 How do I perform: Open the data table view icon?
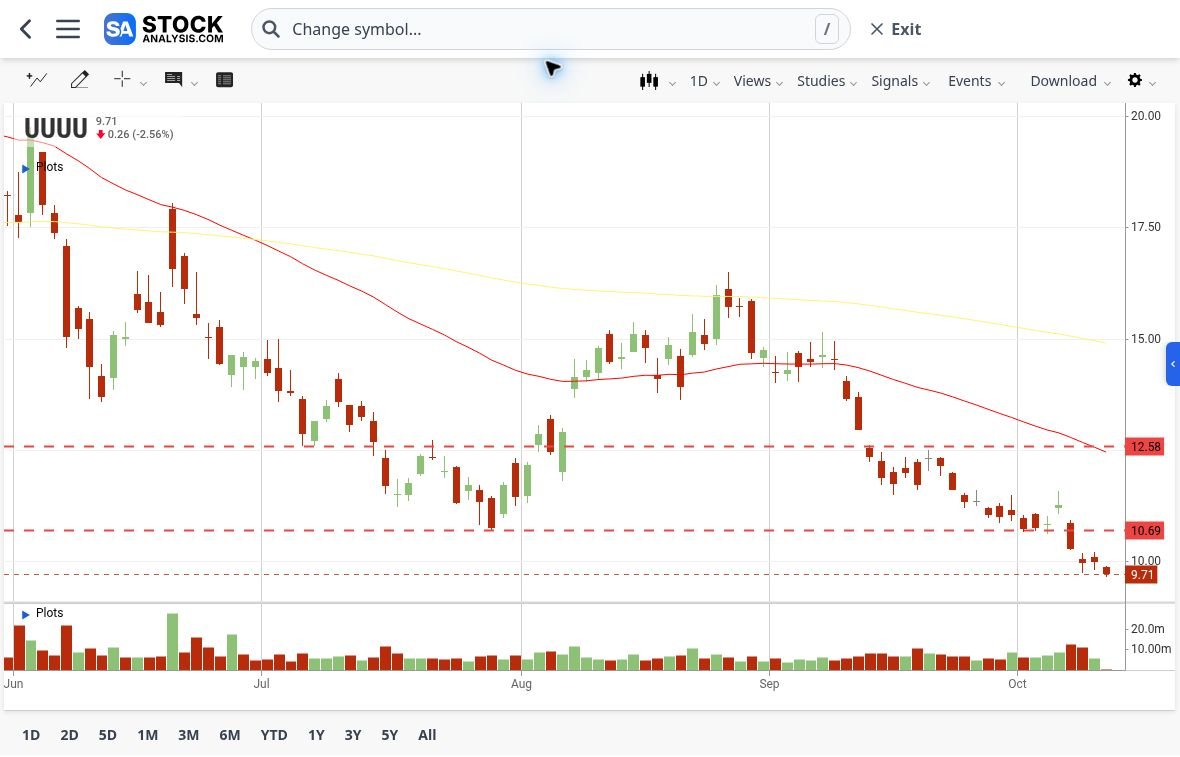pos(224,80)
